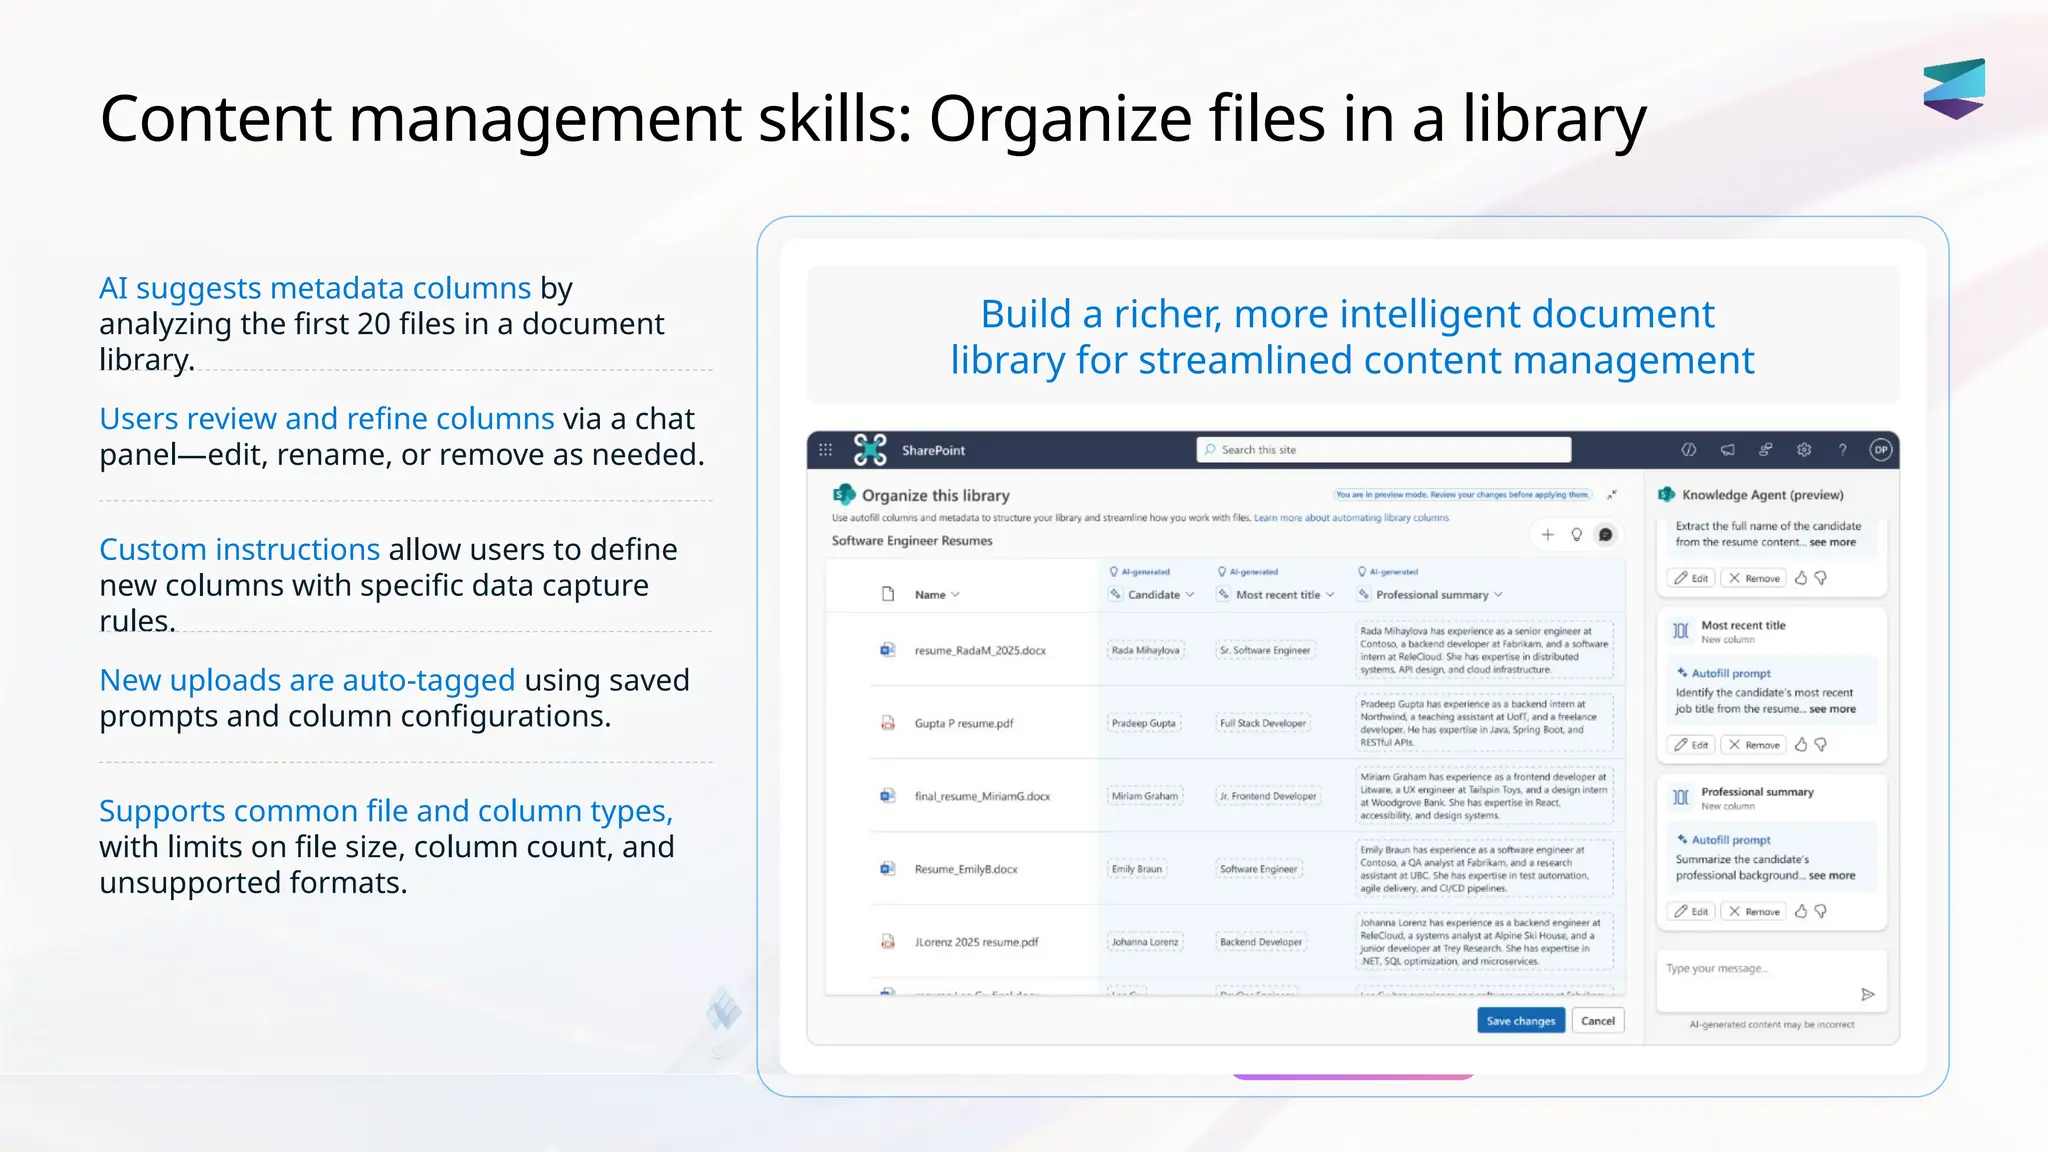
Task: Click Remove on Most recent title card
Action: 1754,744
